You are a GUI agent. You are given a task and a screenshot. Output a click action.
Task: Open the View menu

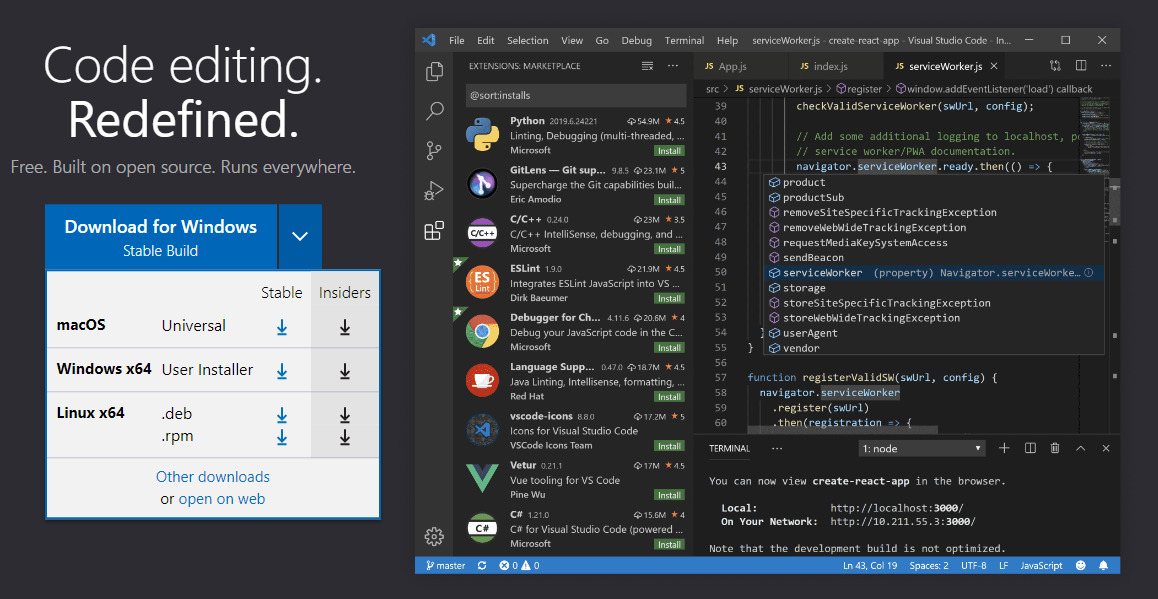572,41
